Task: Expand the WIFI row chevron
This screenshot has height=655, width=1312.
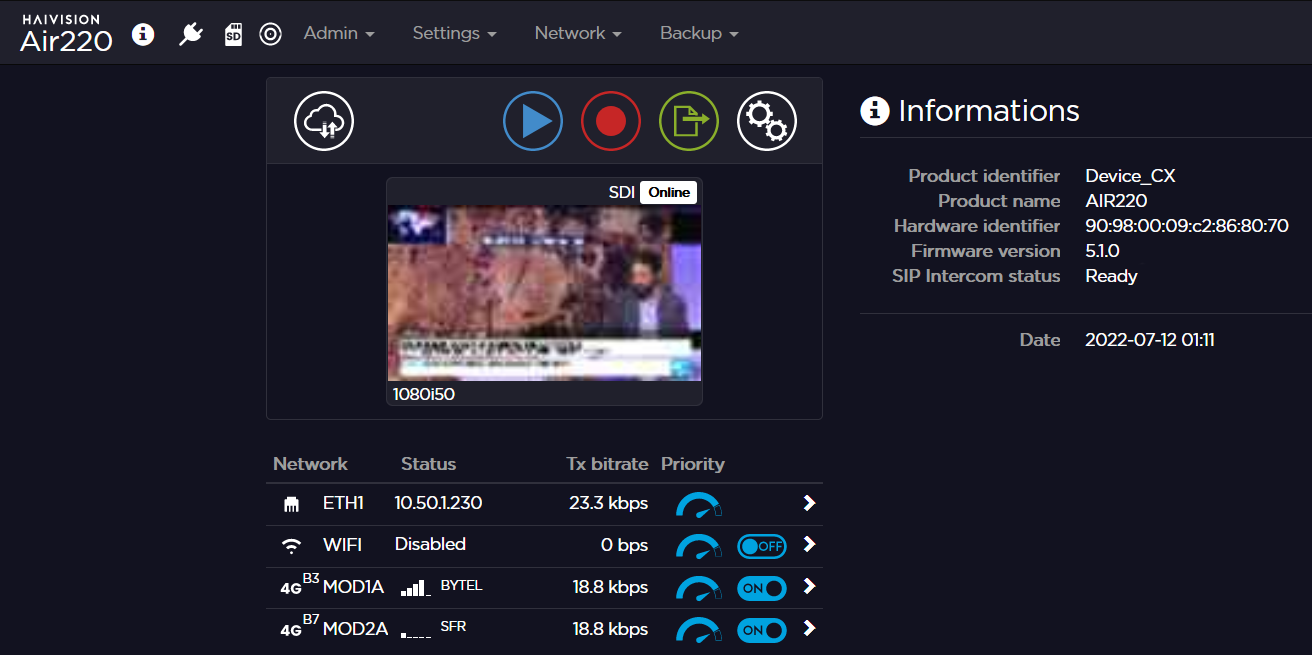Action: click(809, 545)
